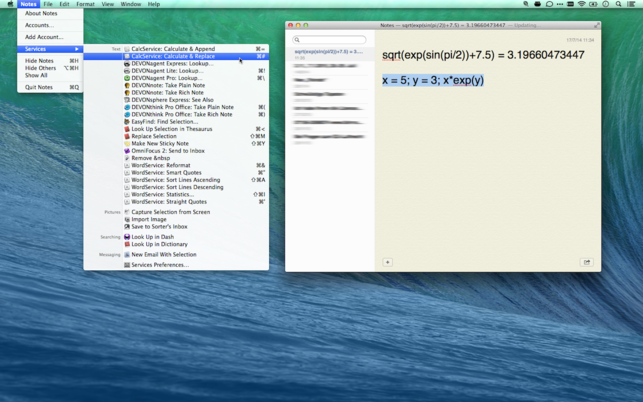Viewport: 643px width, 402px height.
Task: Click Add Account...
Action: point(44,37)
